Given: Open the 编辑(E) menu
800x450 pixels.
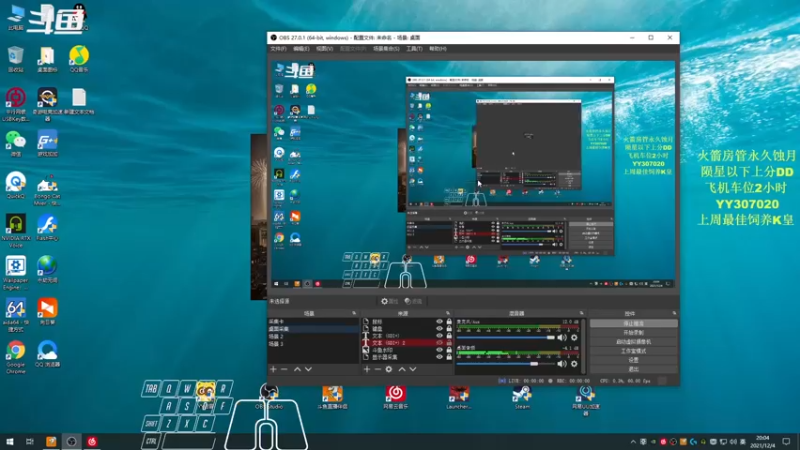Looking at the screenshot, I should click(x=301, y=48).
